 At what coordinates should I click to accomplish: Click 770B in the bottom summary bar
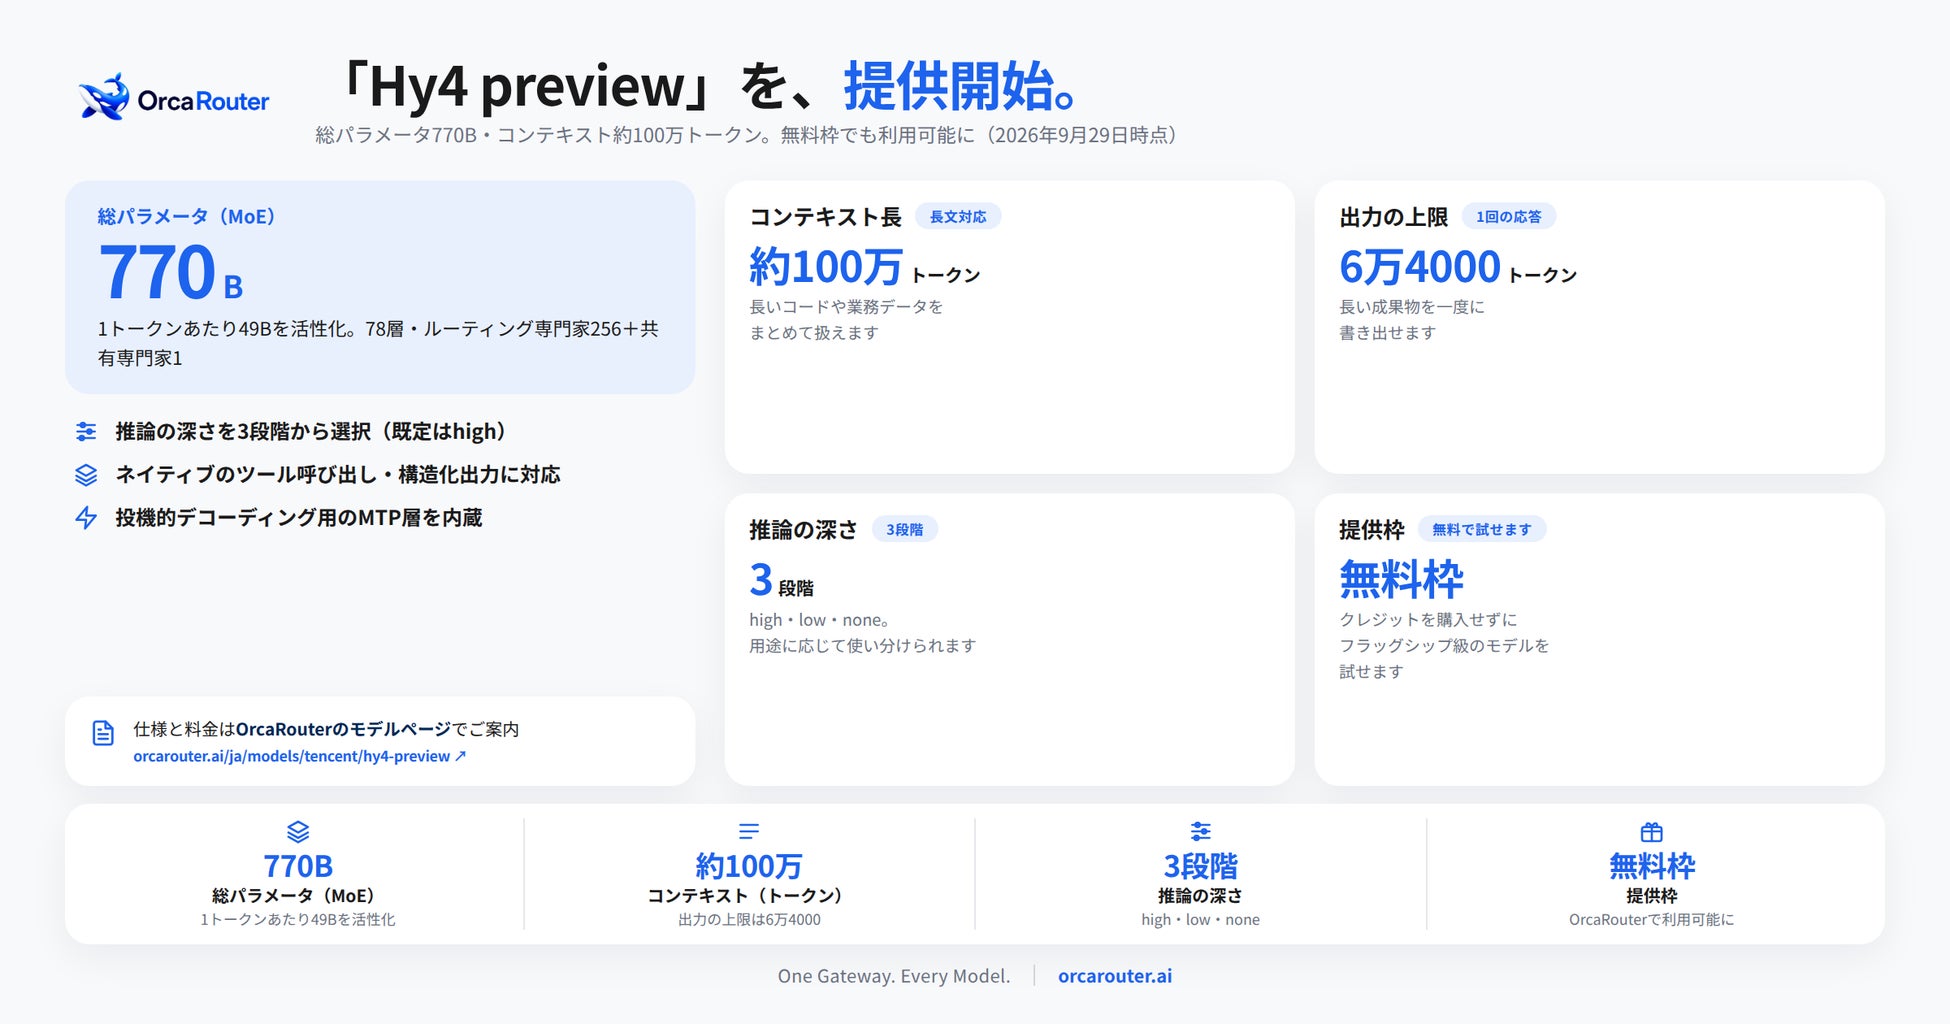[x=298, y=866]
